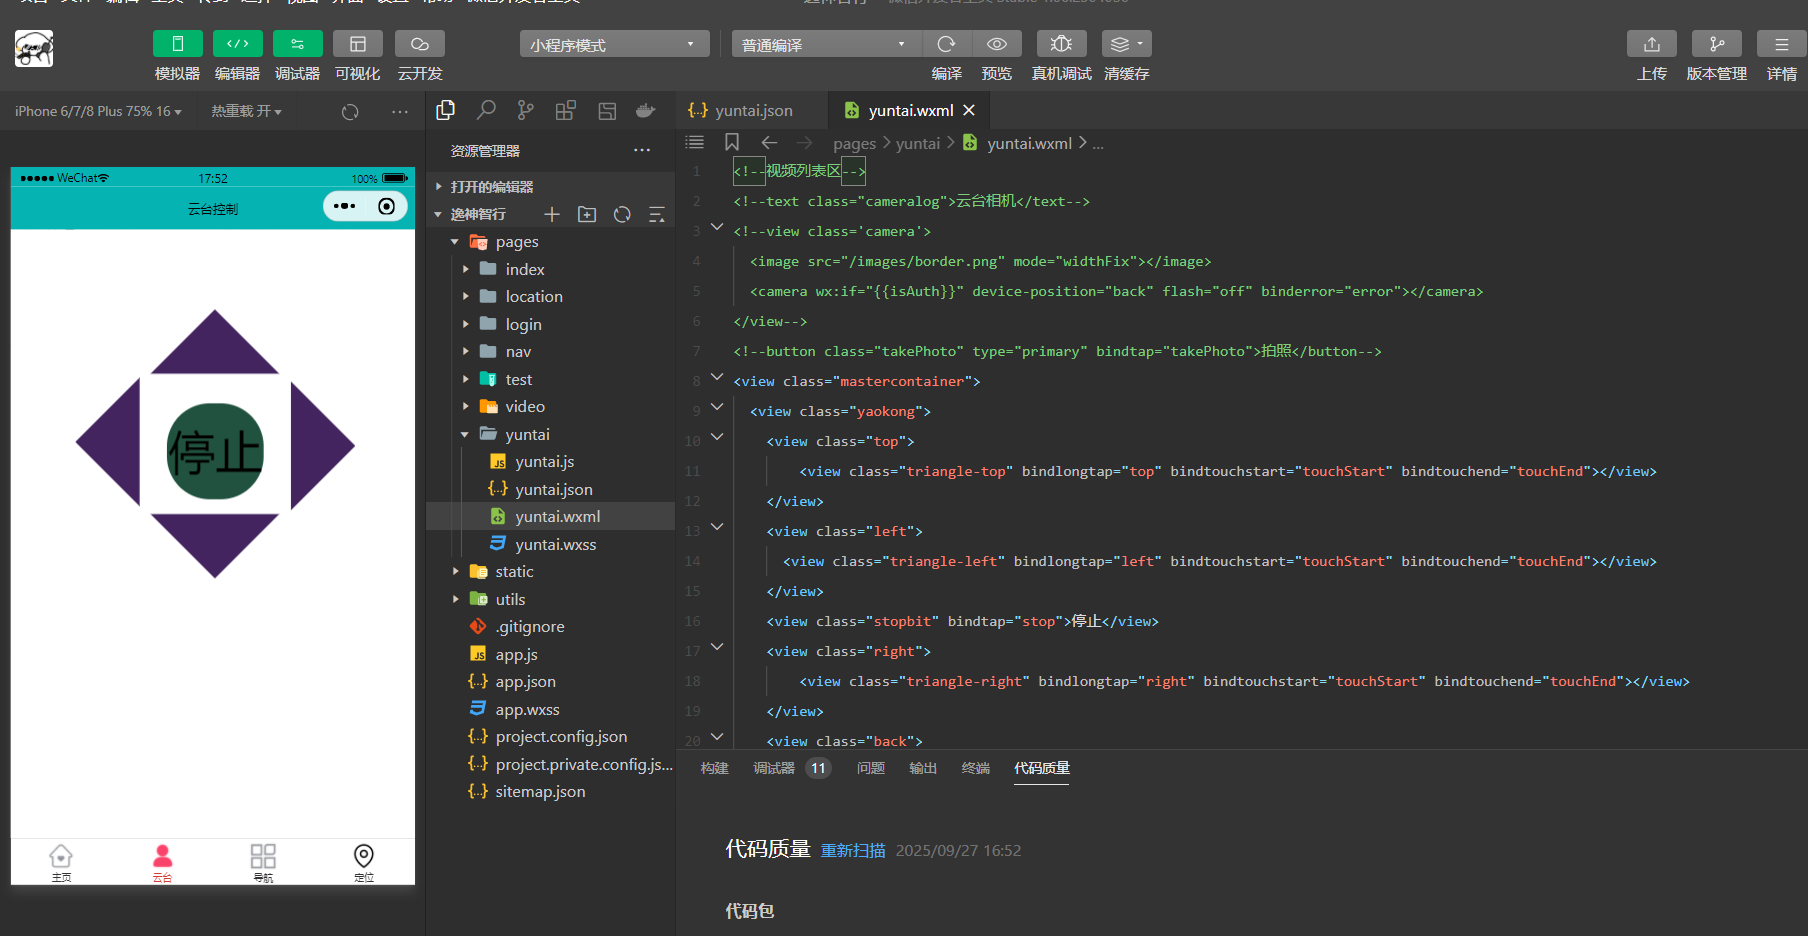Toggle the editor panel button

coord(237,44)
